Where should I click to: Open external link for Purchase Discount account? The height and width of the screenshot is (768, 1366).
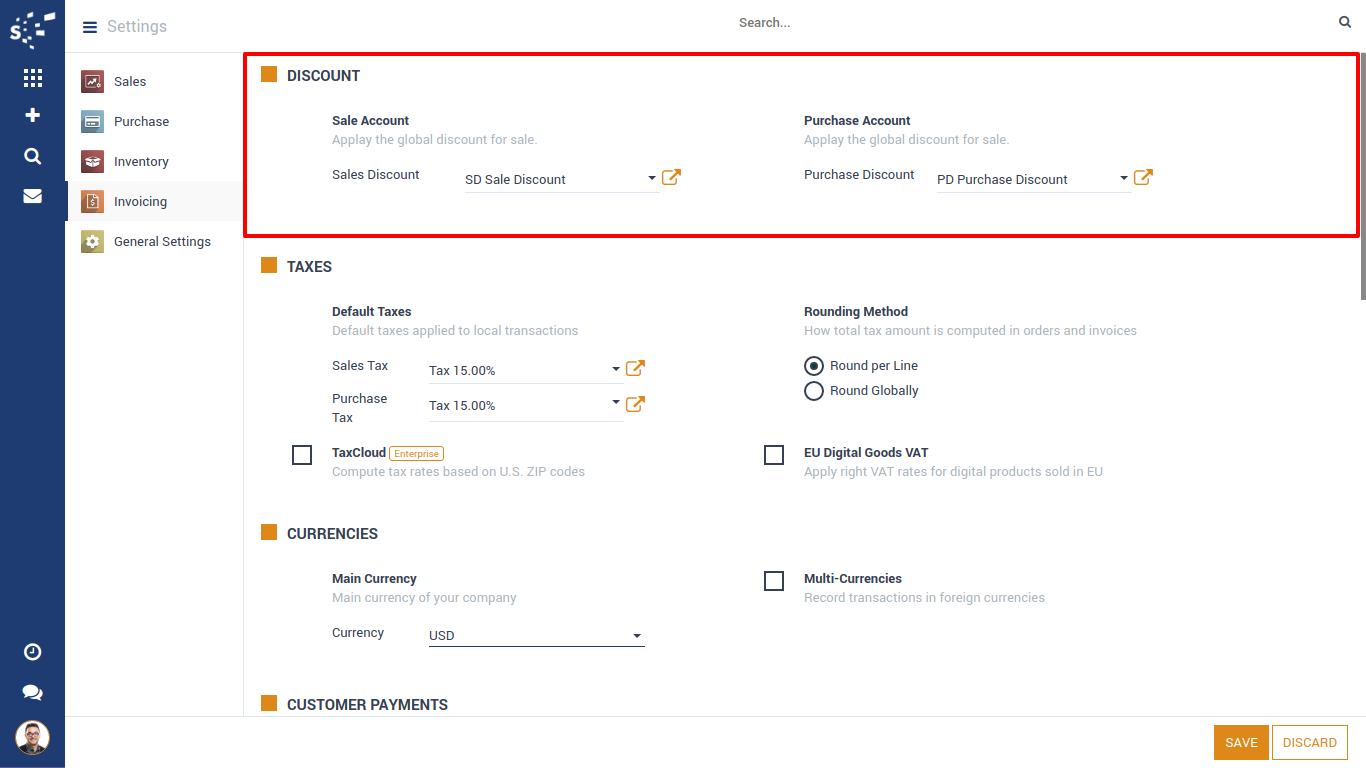1143,178
